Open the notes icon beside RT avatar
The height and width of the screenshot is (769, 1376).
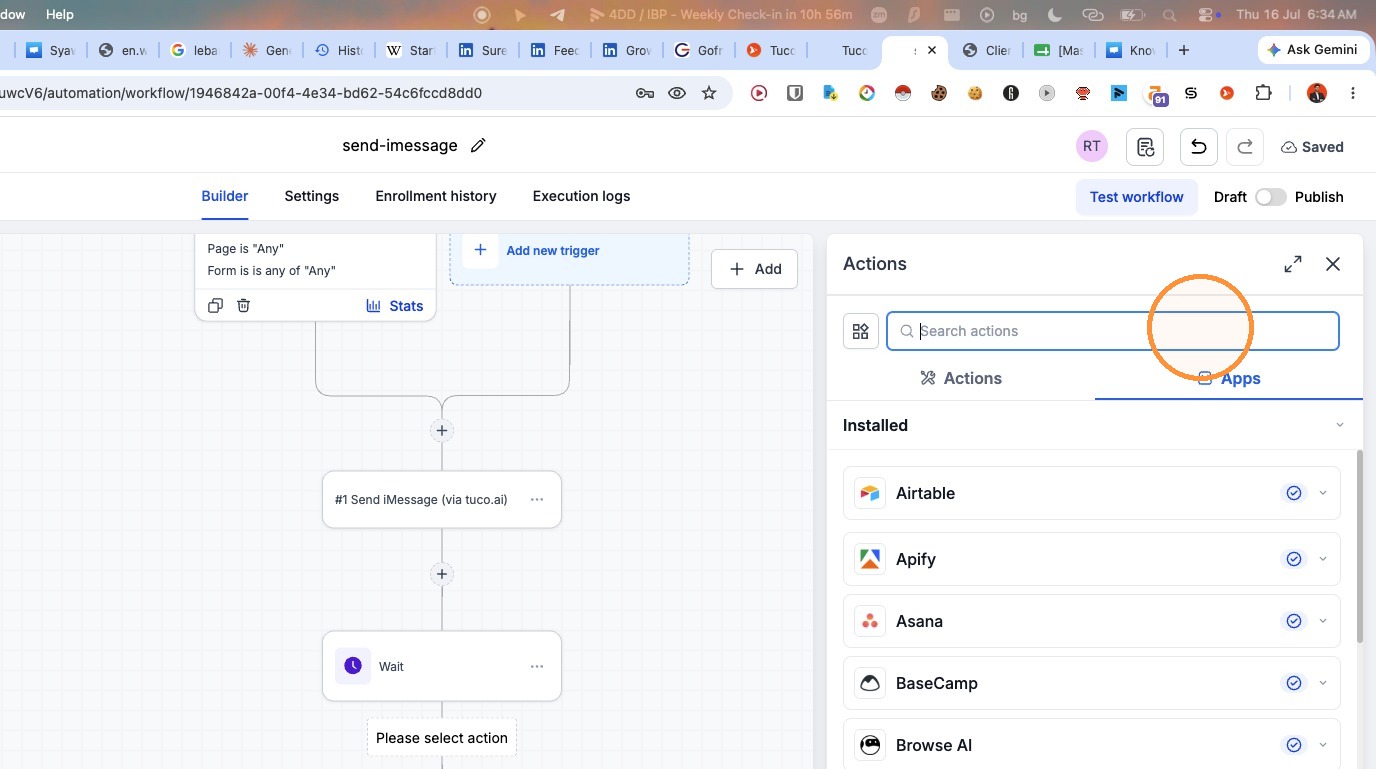coord(1145,147)
